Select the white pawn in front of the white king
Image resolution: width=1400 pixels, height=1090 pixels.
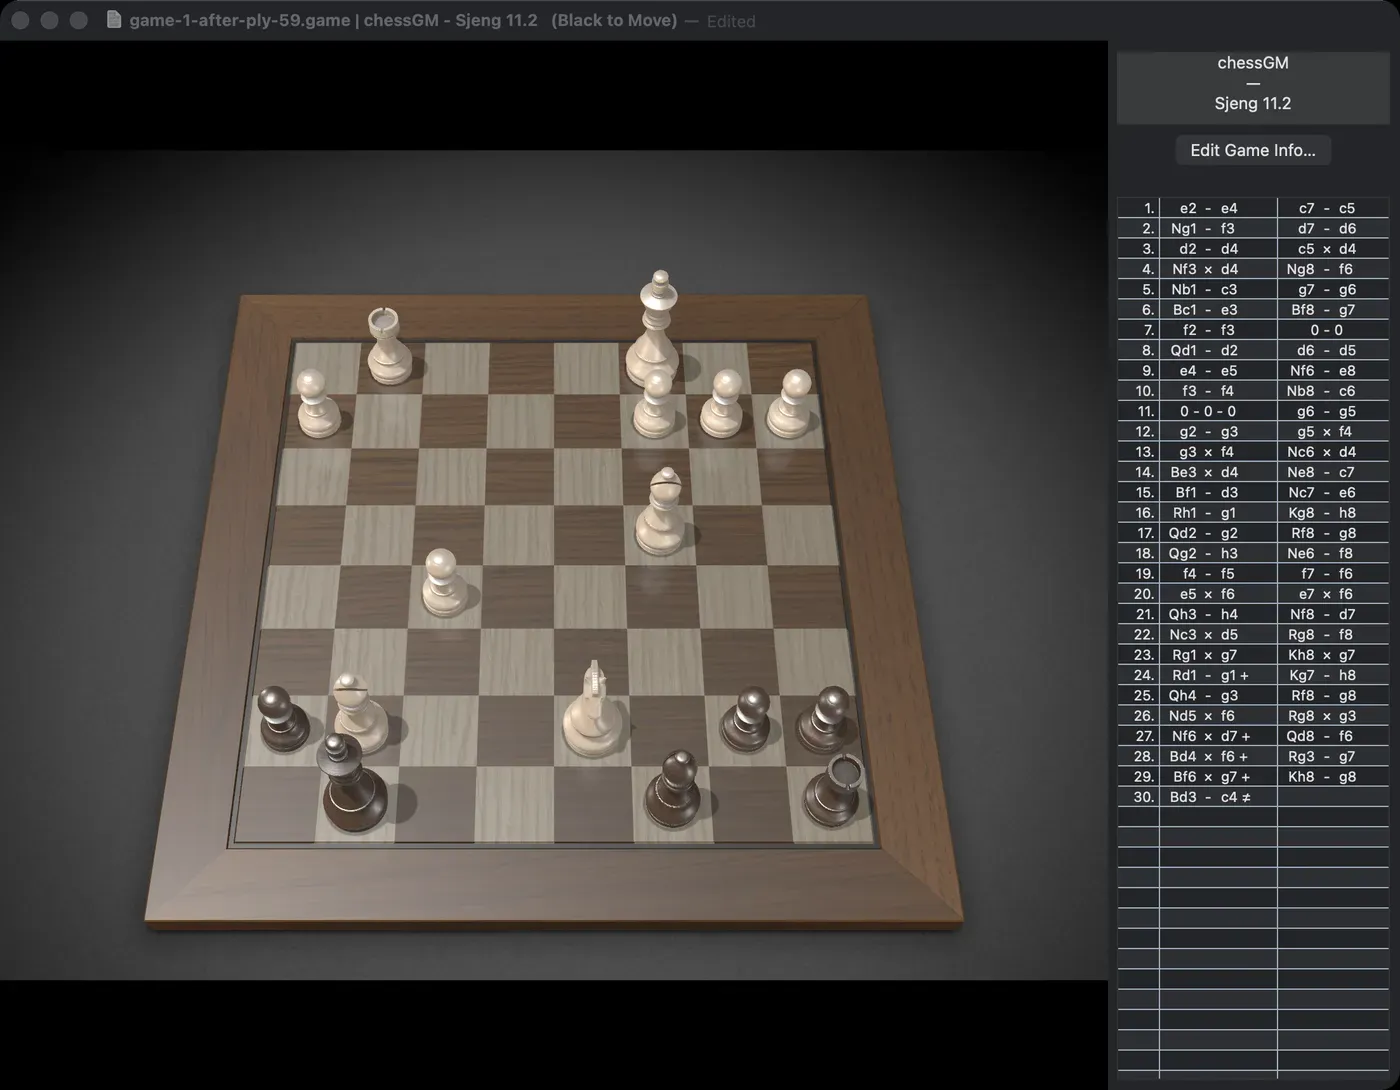point(656,403)
